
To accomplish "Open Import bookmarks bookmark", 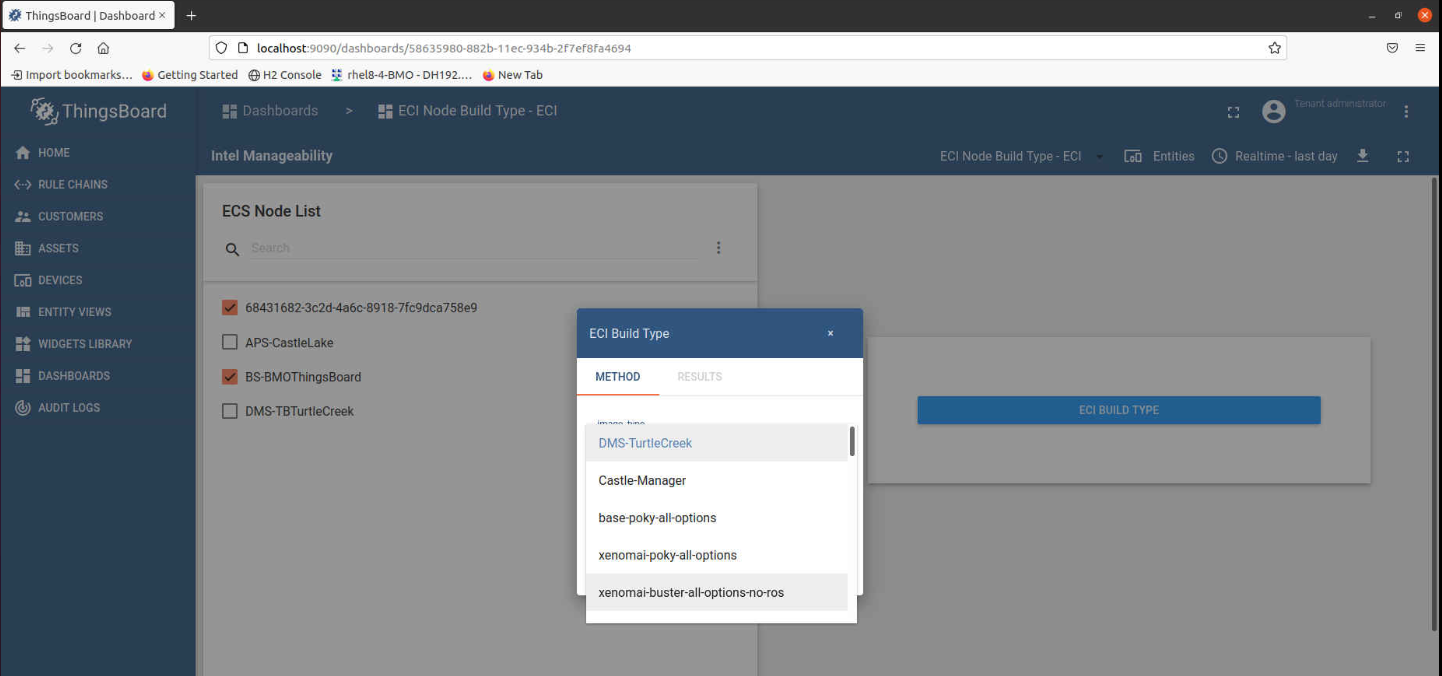I will coord(71,75).
